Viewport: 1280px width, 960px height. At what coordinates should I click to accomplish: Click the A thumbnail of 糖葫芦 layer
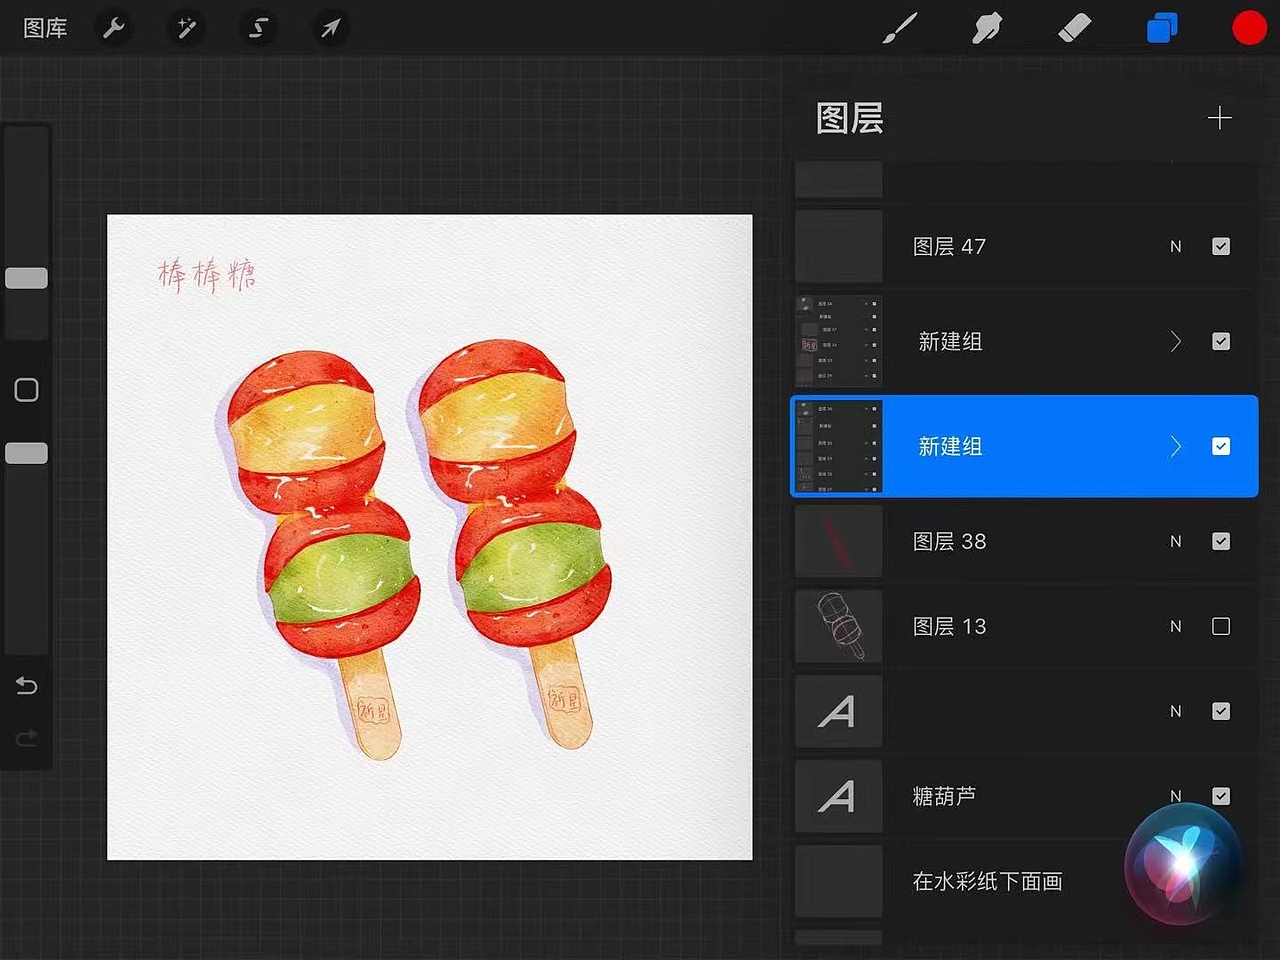[839, 796]
